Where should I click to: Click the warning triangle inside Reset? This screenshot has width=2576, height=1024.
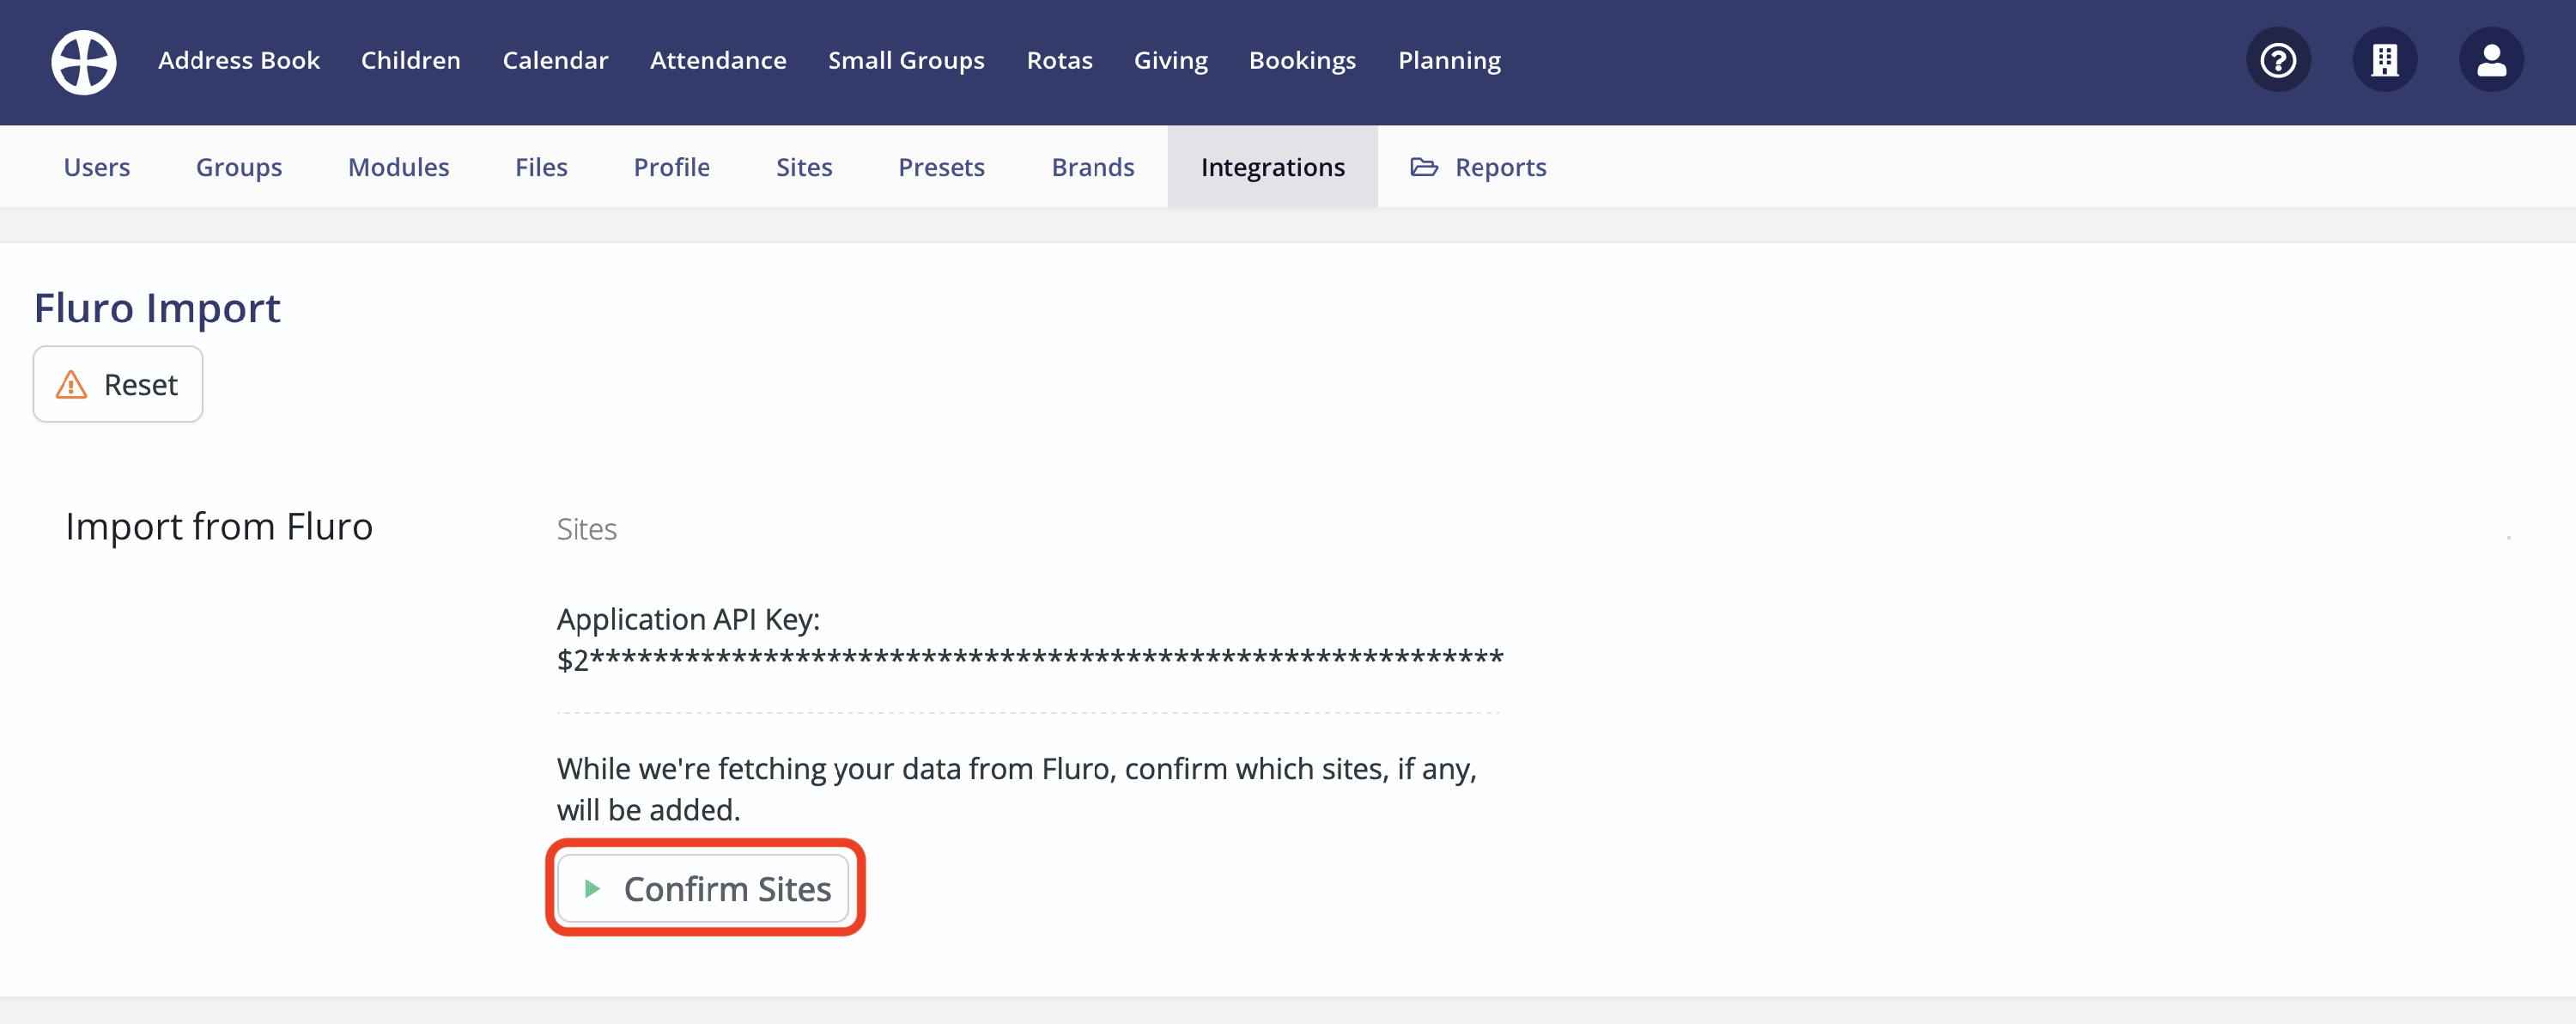(x=71, y=384)
